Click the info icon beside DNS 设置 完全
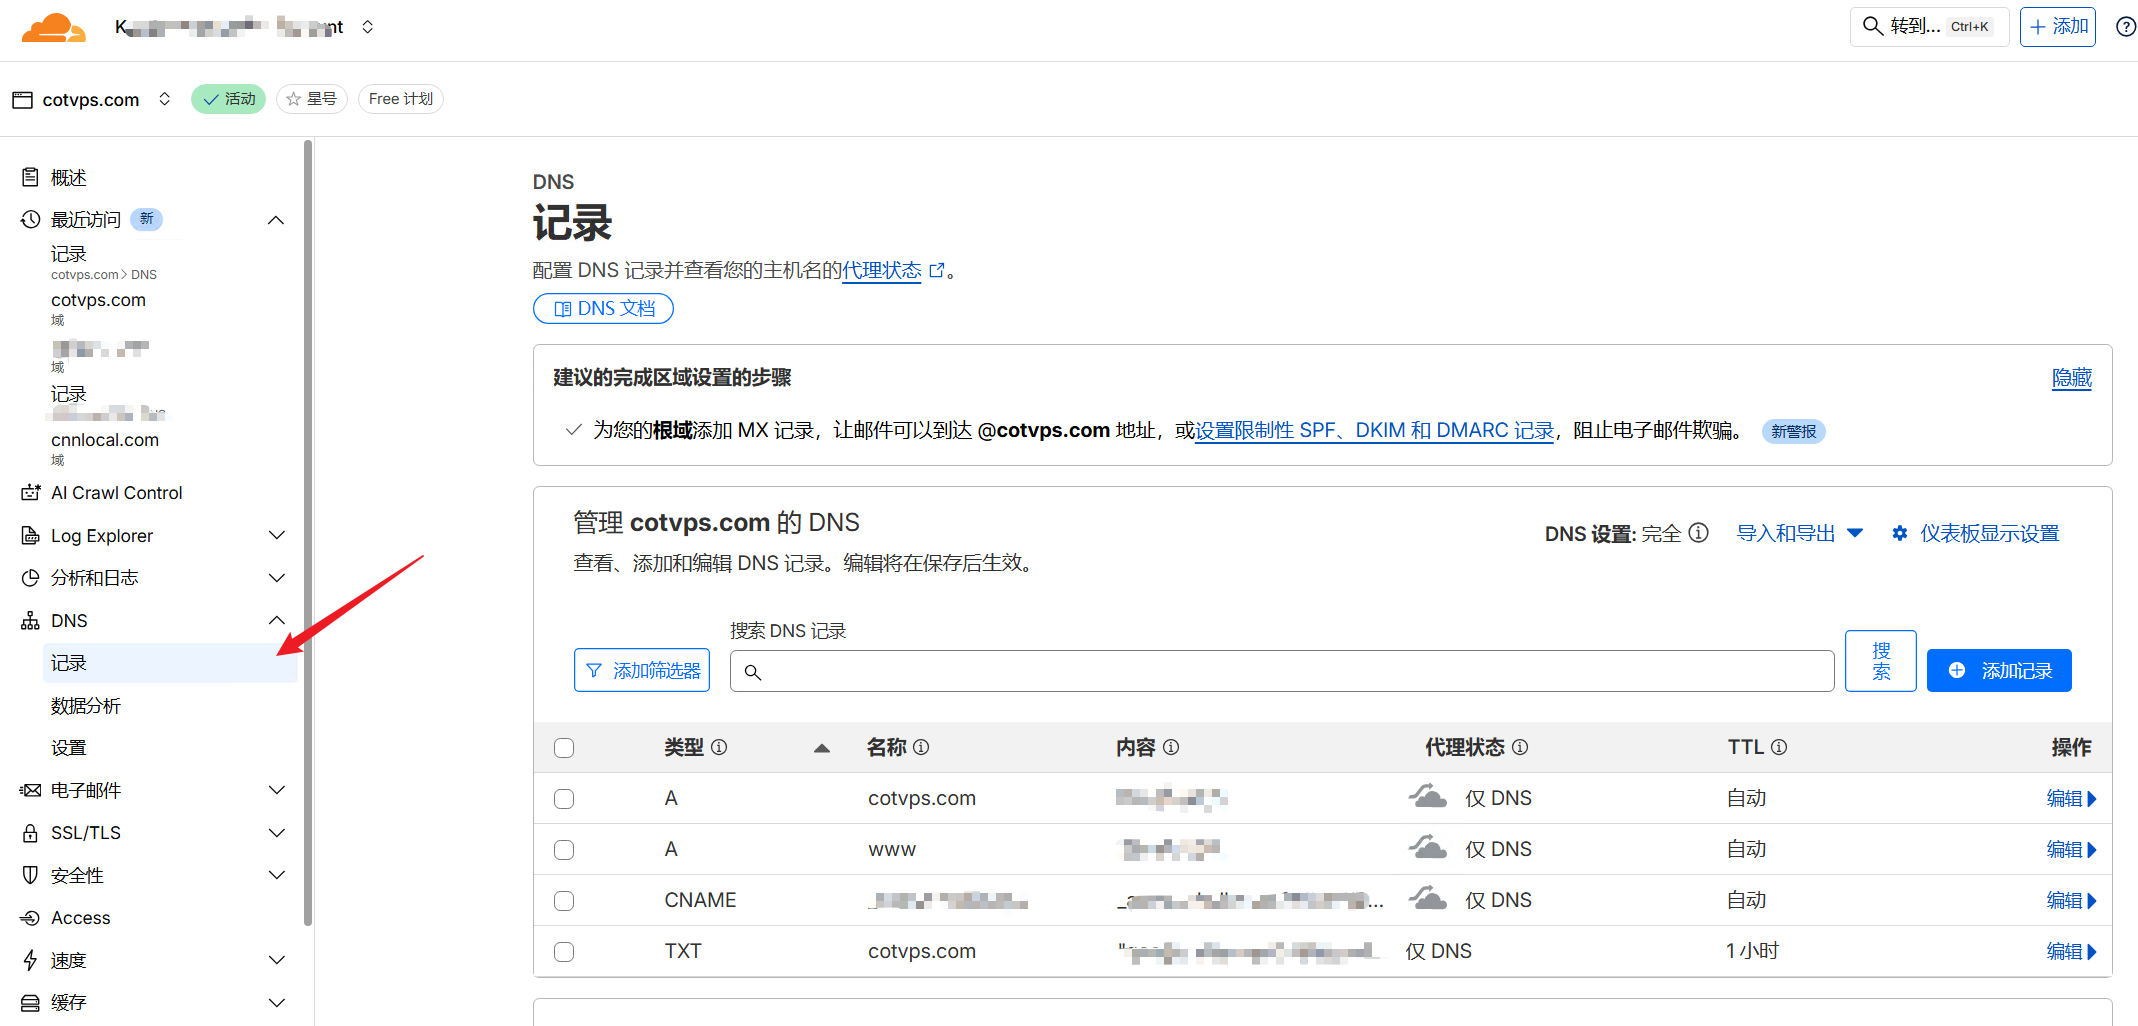The width and height of the screenshot is (2138, 1026). [1698, 533]
